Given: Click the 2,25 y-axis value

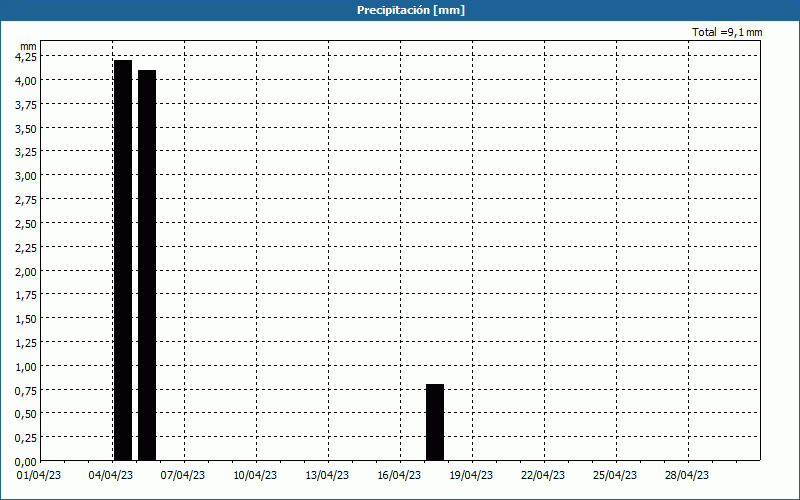Looking at the screenshot, I should (x=26, y=247).
